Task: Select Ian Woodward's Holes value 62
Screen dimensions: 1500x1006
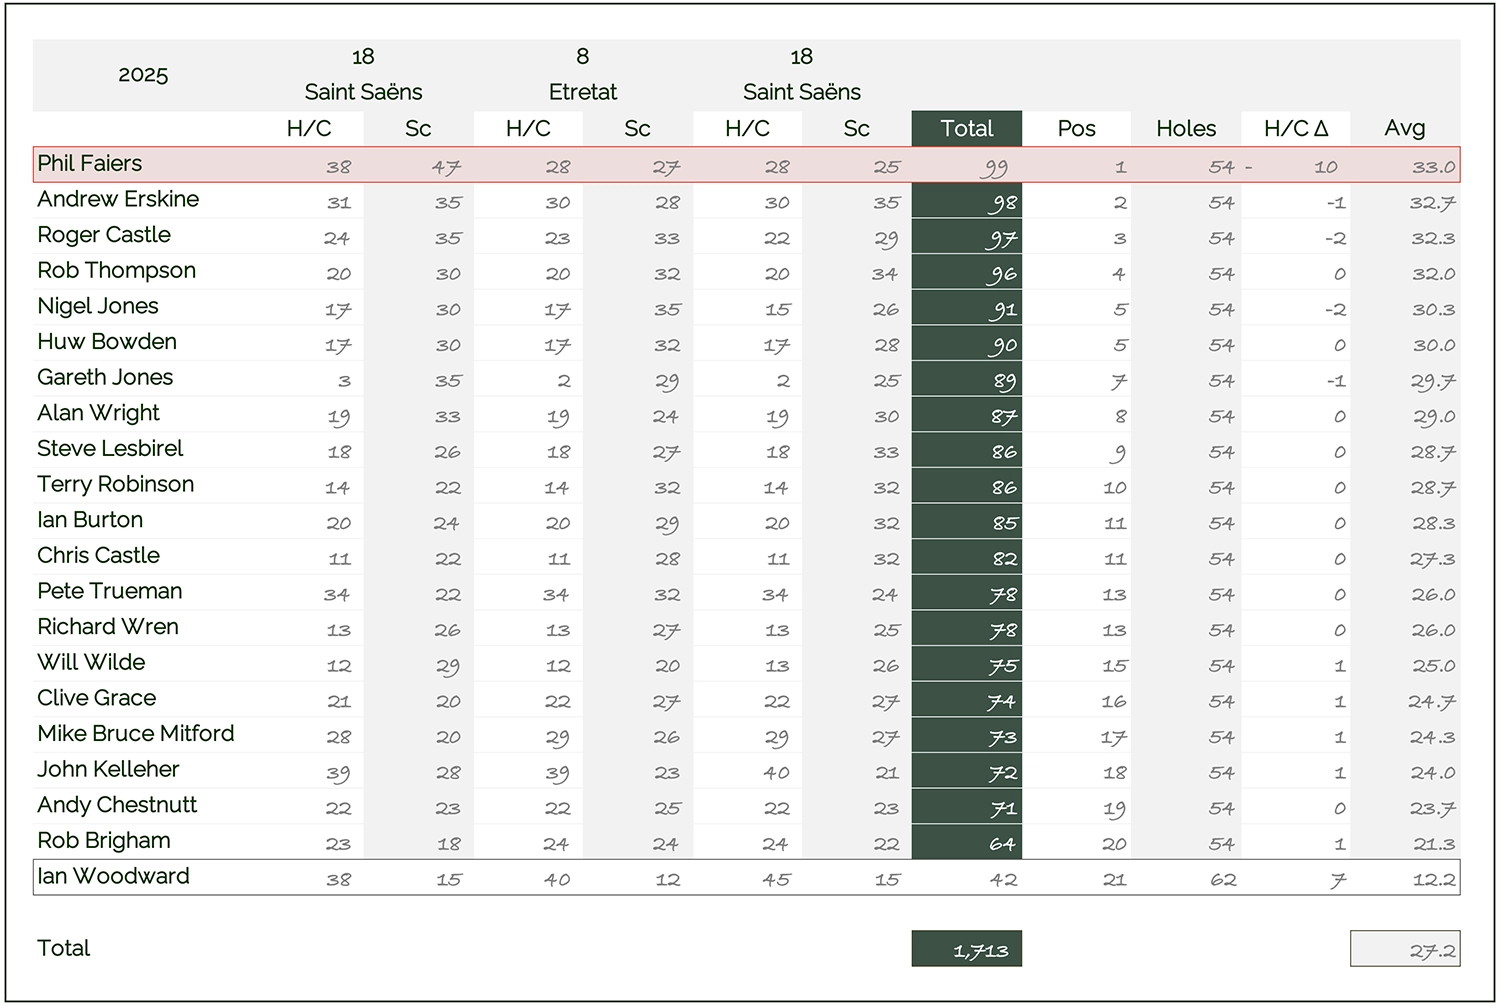Action: point(1223,880)
